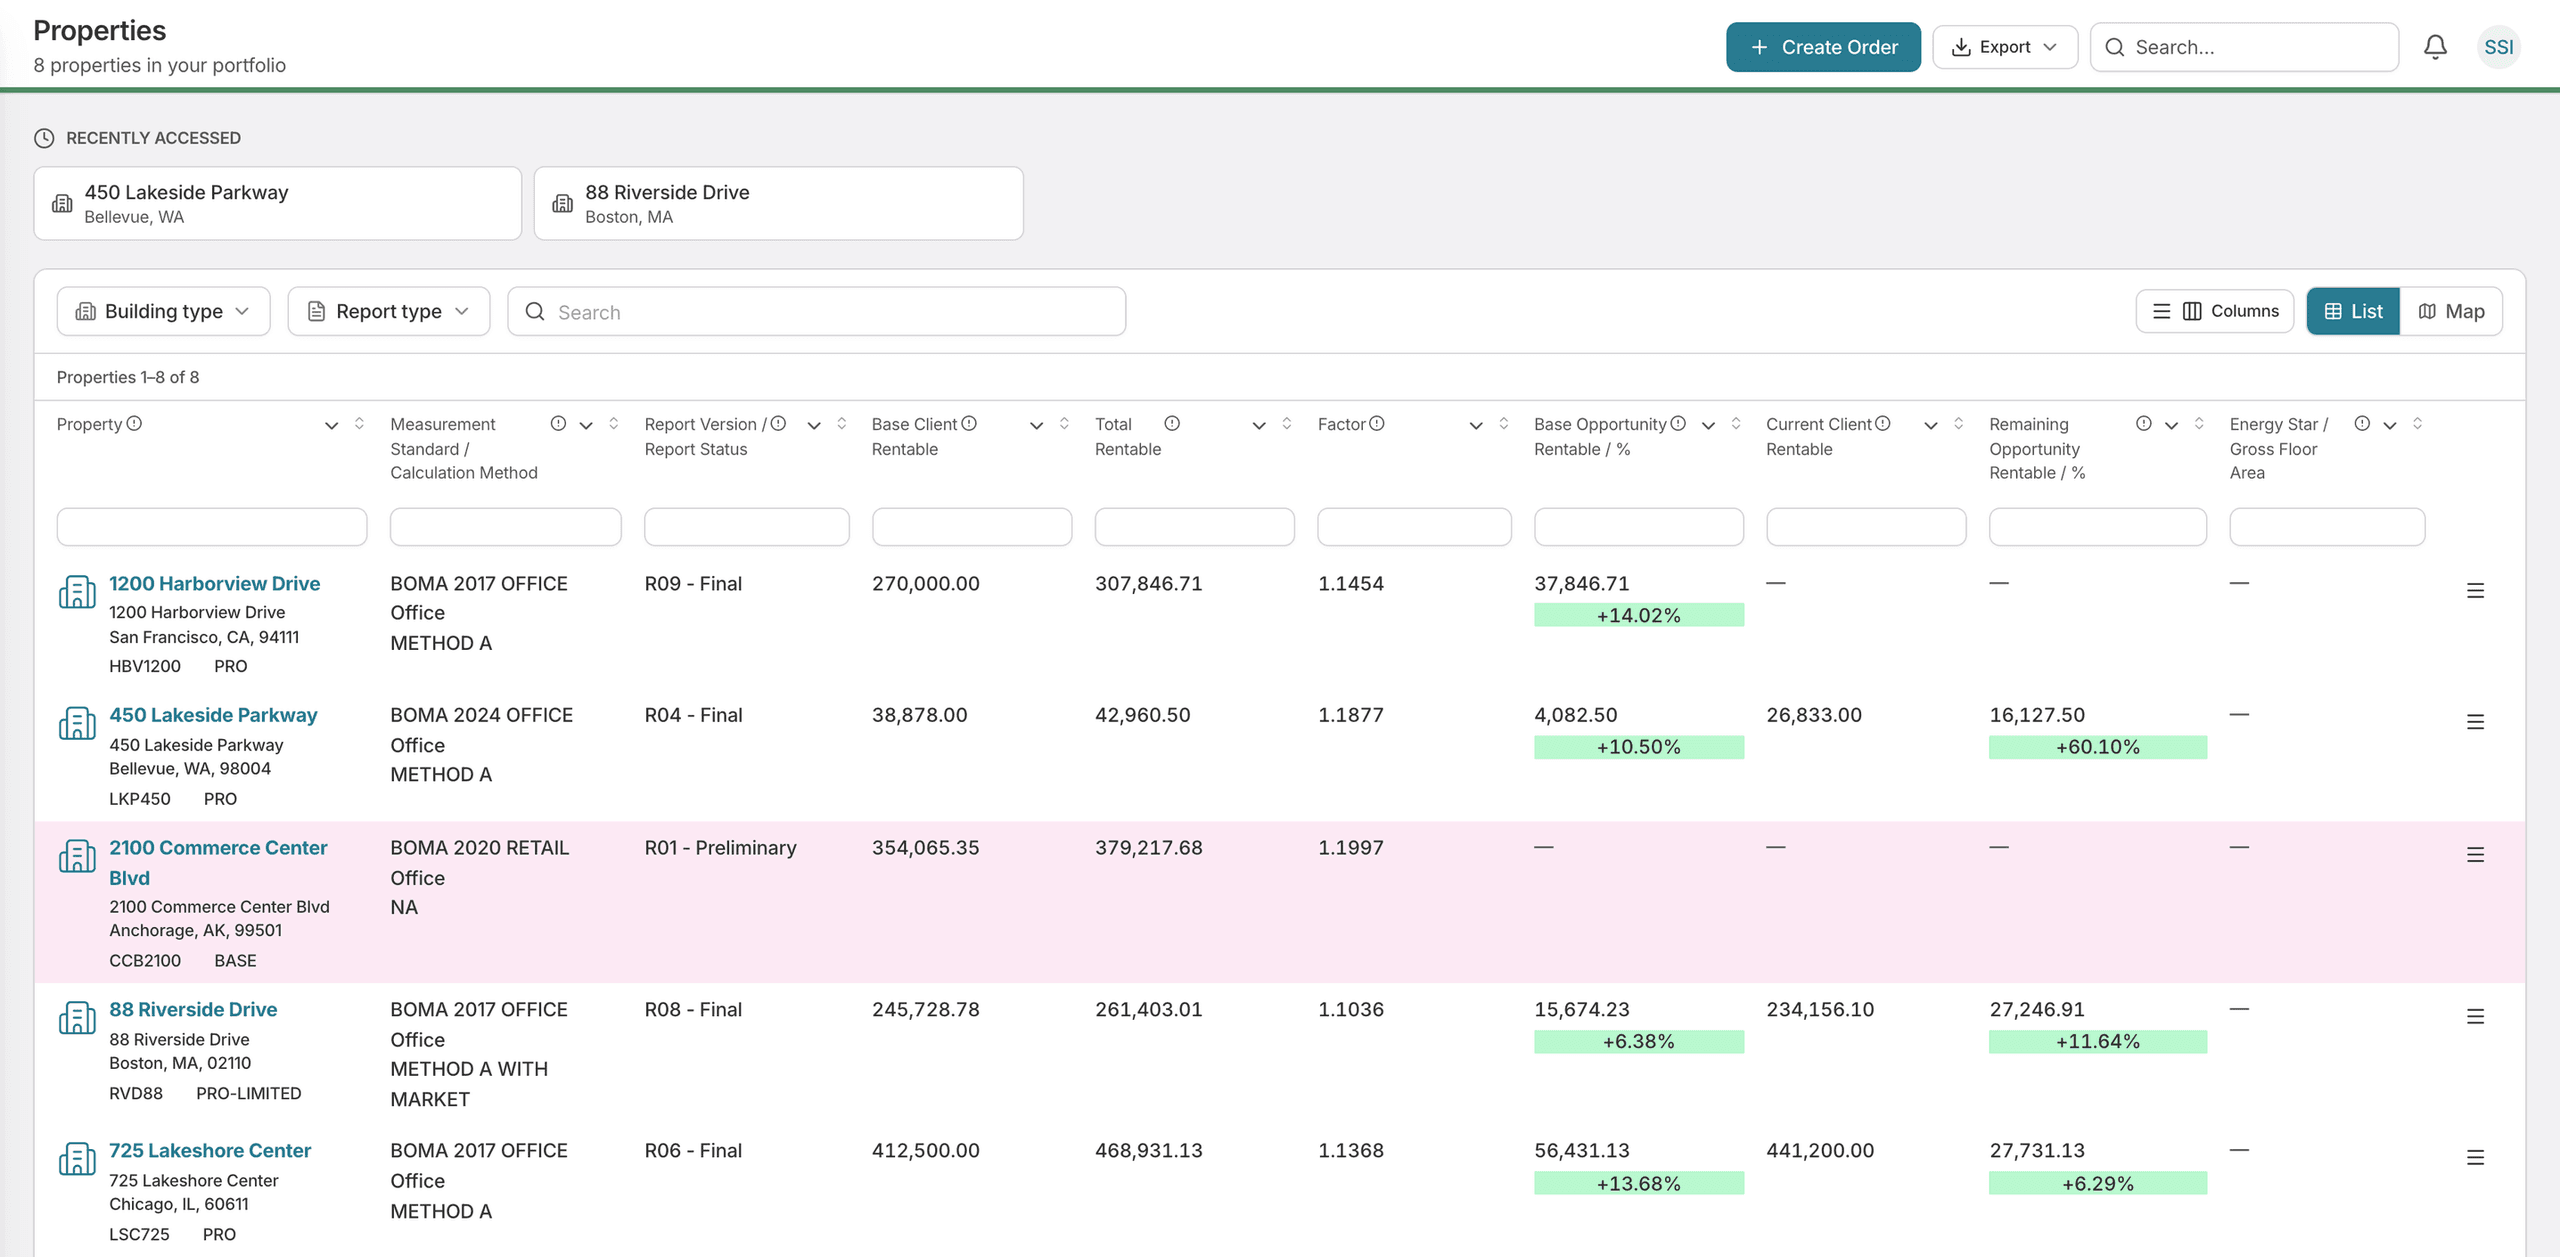Expand Measurement Standard column chevron menu
The image size is (2560, 1257).
pyautogui.click(x=586, y=426)
